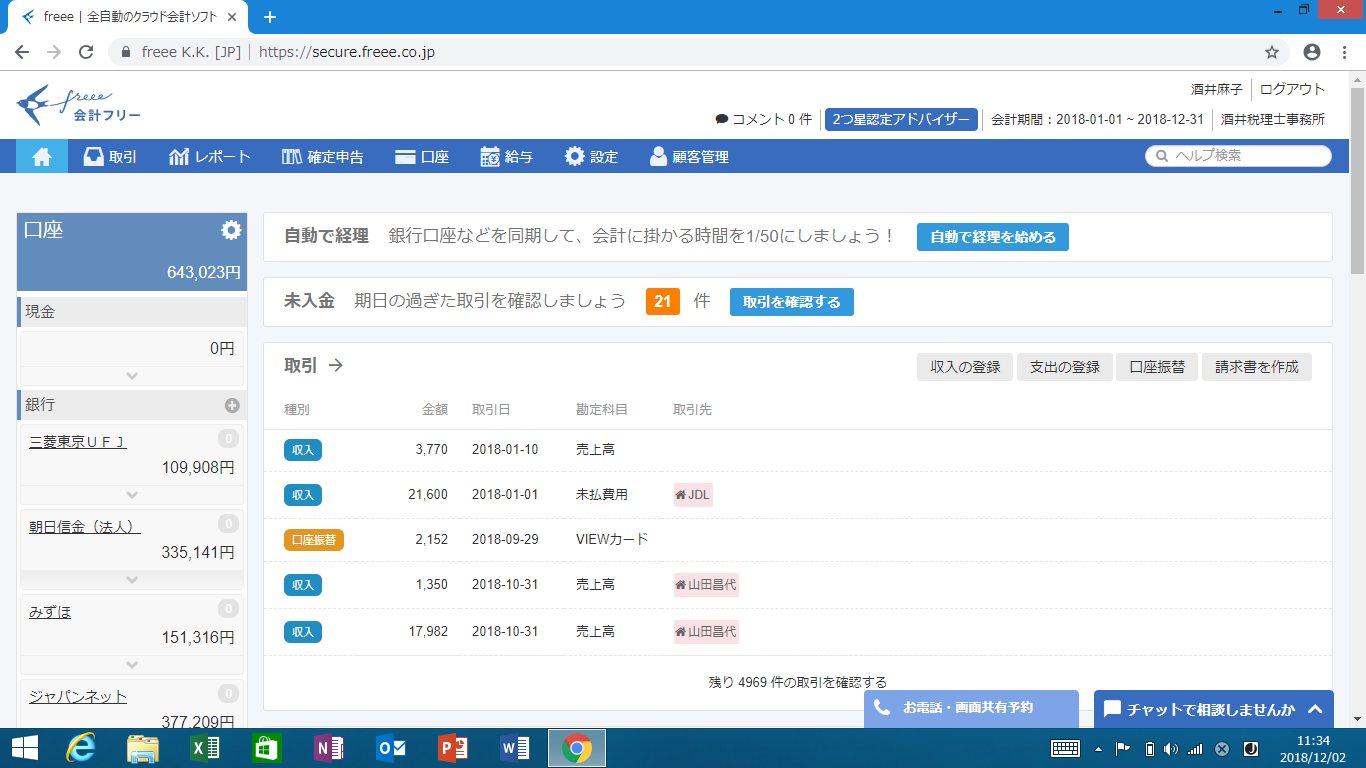The height and width of the screenshot is (768, 1366).
Task: Click the Chrome user profile icon
Action: point(1312,52)
